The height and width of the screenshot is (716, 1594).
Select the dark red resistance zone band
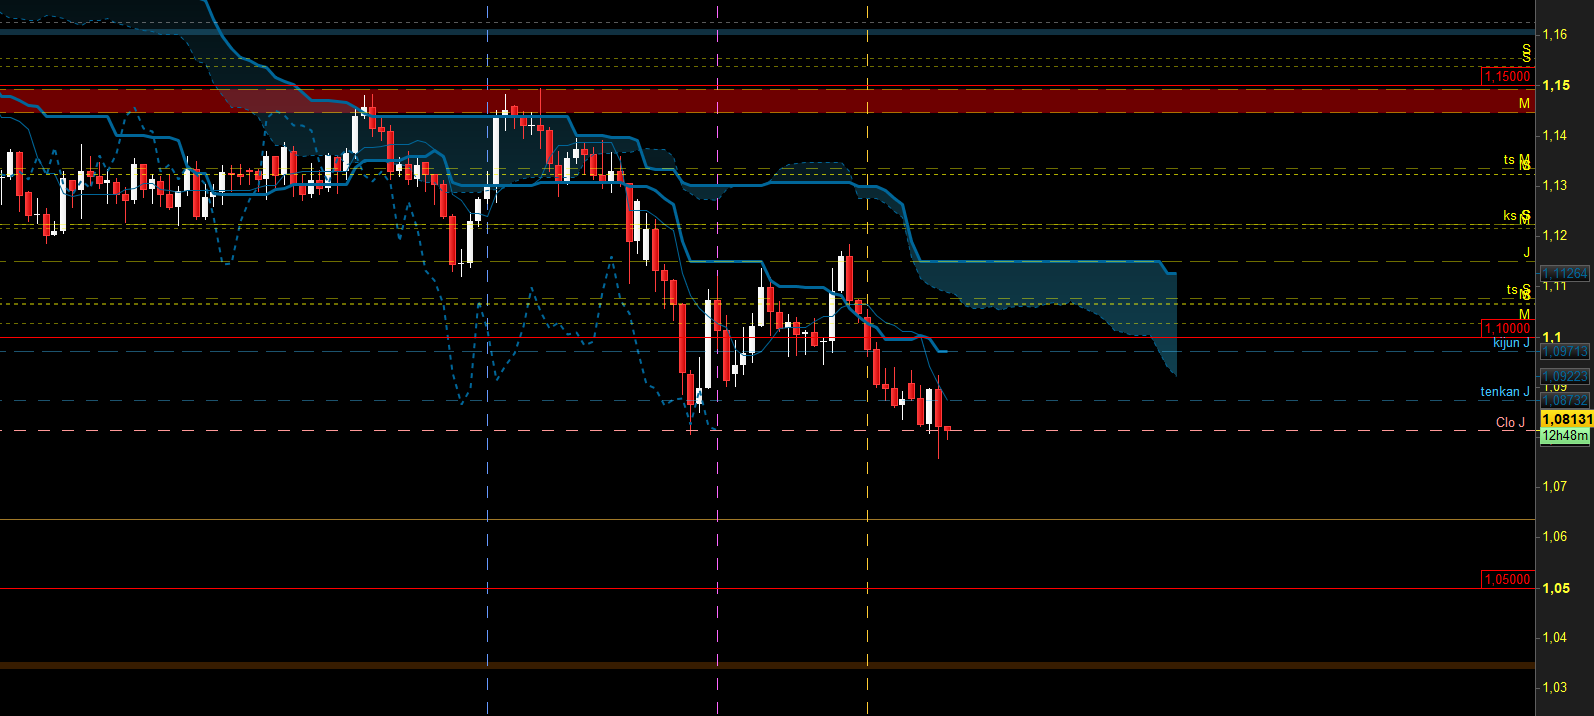coord(767,101)
